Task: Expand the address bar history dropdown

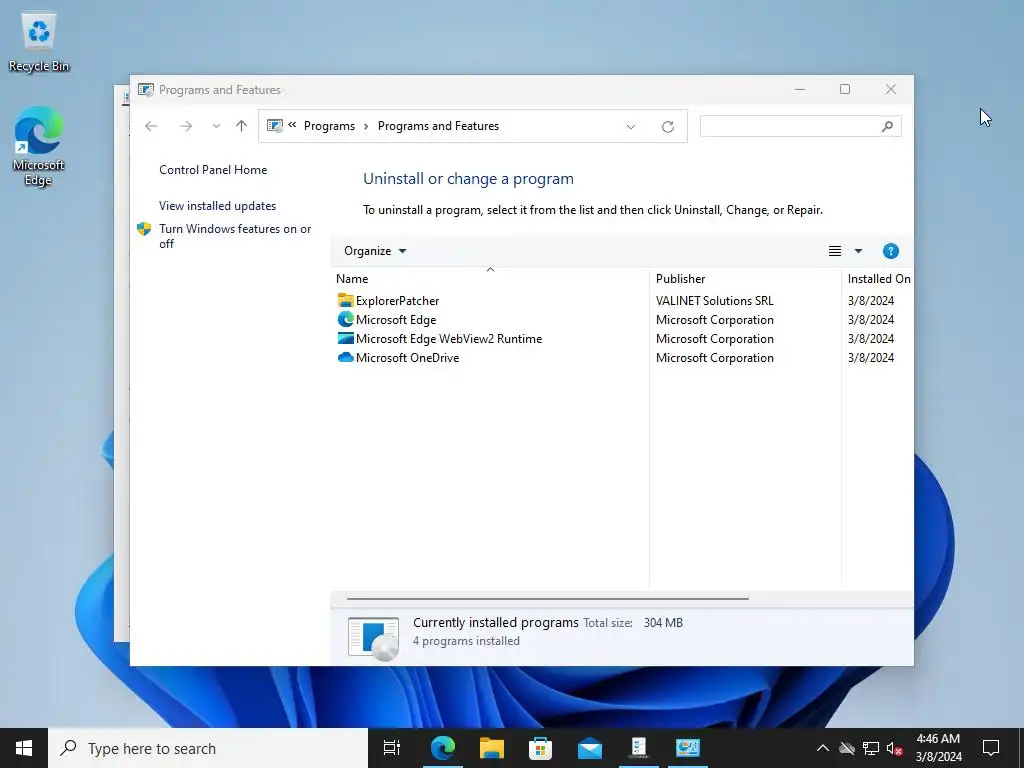Action: tap(631, 127)
